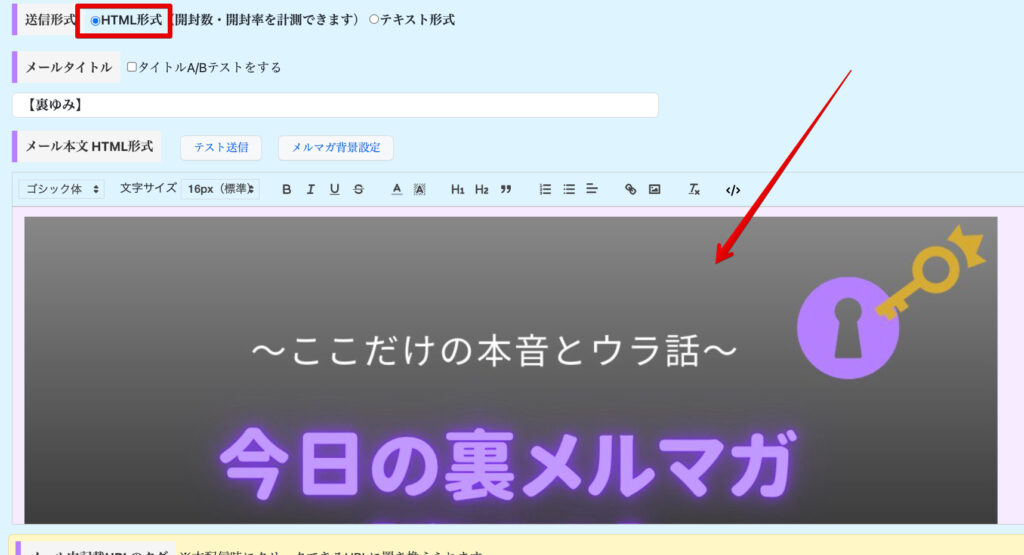Apply Heading 1 style
The width and height of the screenshot is (1024, 555).
(458, 189)
